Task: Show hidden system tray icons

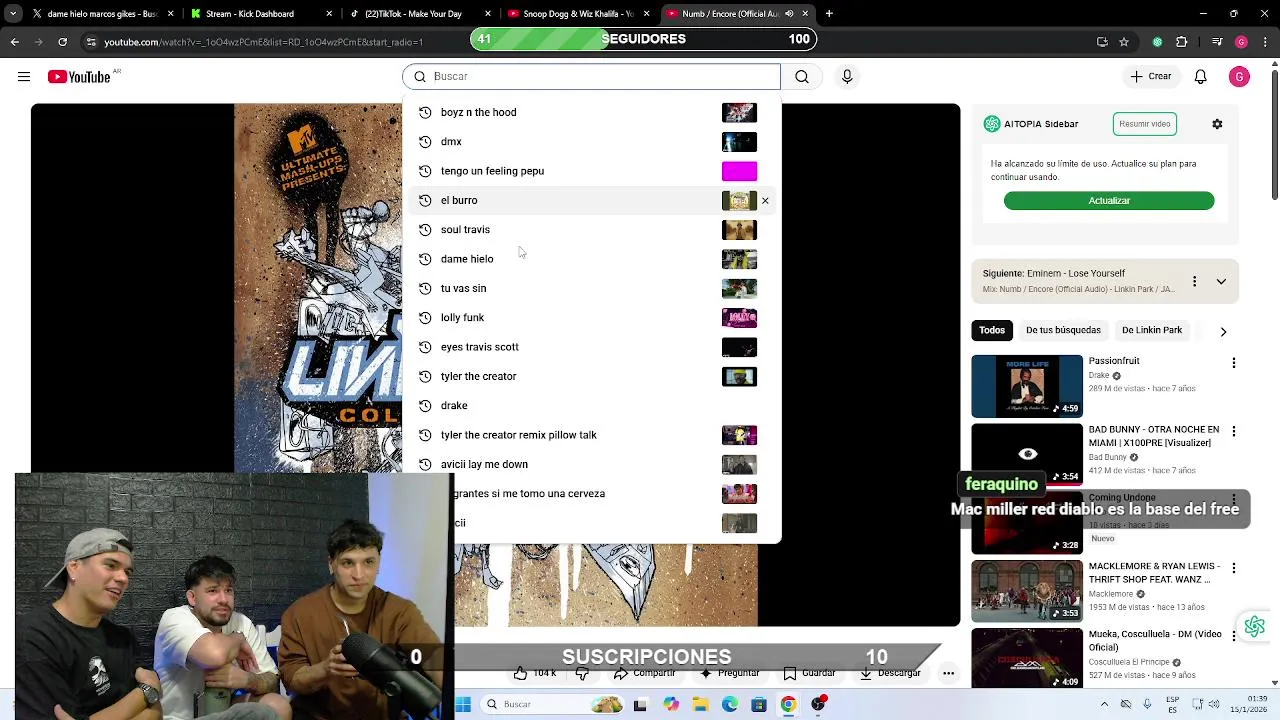Action: coord(1104,704)
